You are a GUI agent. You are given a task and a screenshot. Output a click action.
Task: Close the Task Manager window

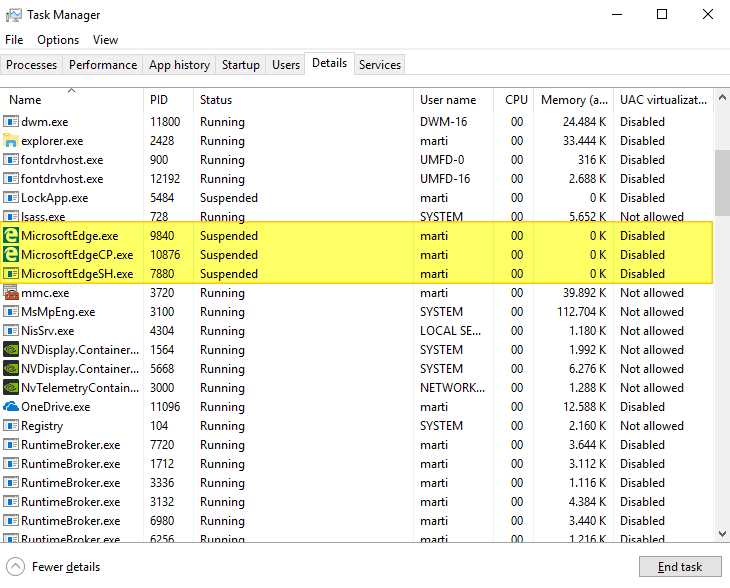click(708, 14)
